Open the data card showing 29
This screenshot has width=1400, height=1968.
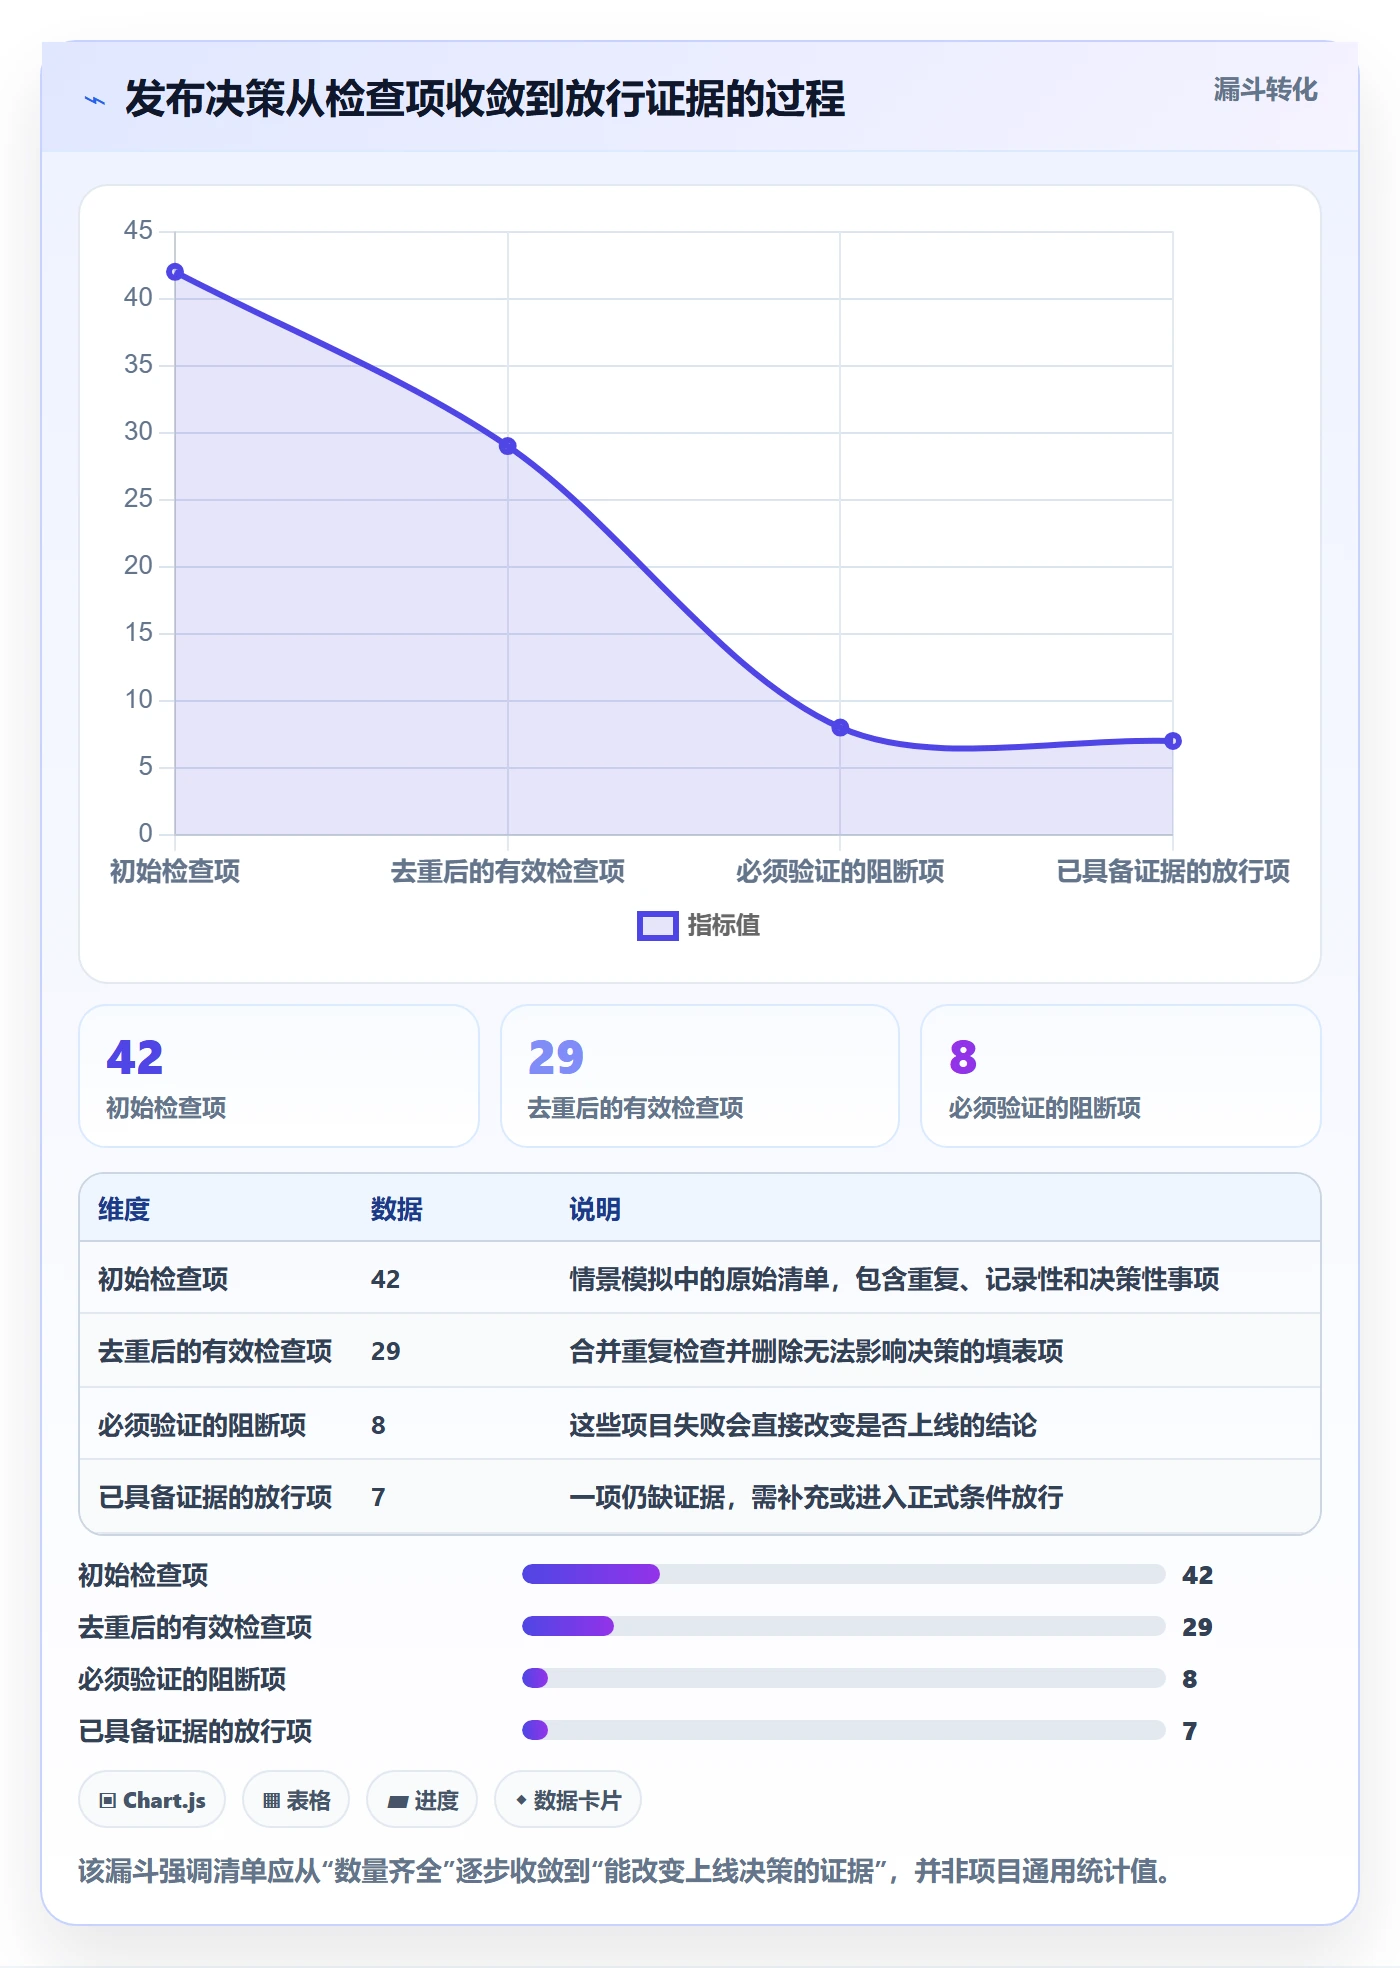pyautogui.click(x=700, y=1076)
